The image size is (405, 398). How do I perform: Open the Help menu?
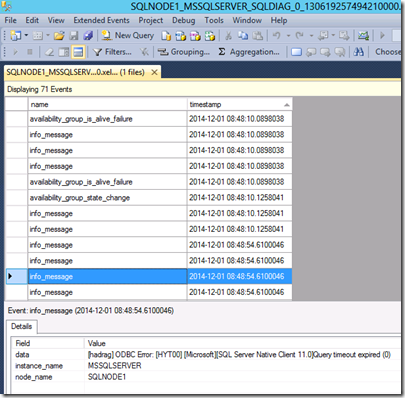click(x=279, y=20)
